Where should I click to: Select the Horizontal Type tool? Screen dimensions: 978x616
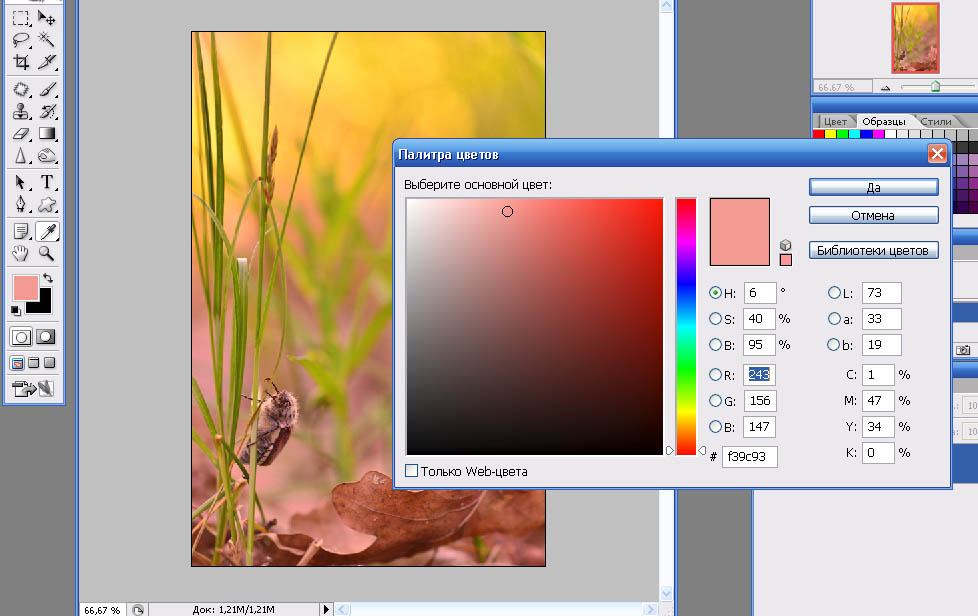47,182
